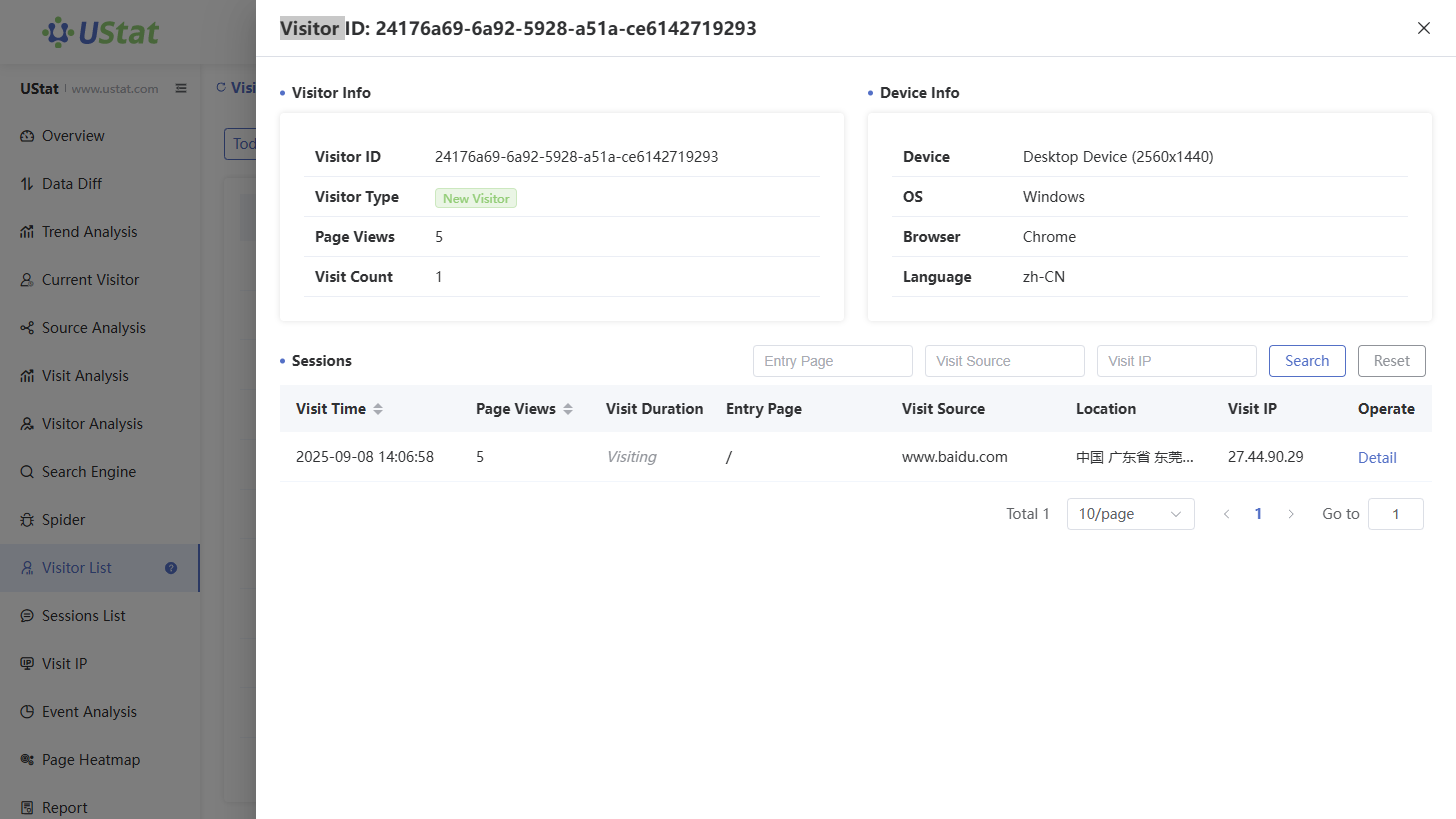Click the Spider bug icon

click(27, 520)
